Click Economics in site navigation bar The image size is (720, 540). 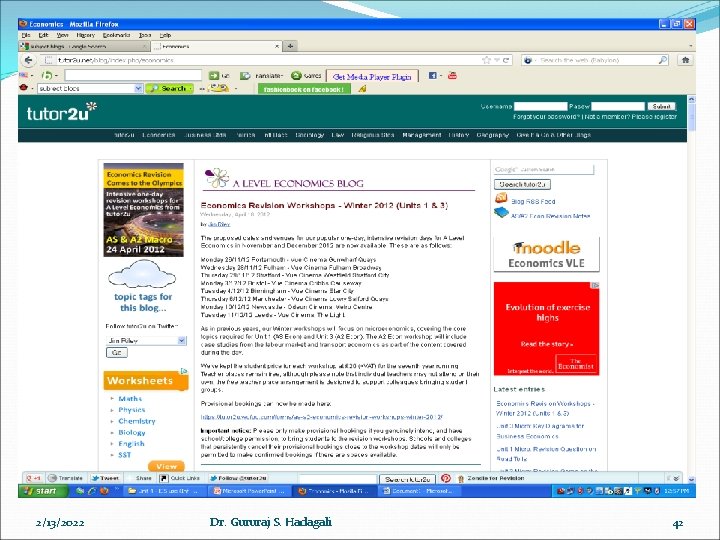[x=158, y=135]
